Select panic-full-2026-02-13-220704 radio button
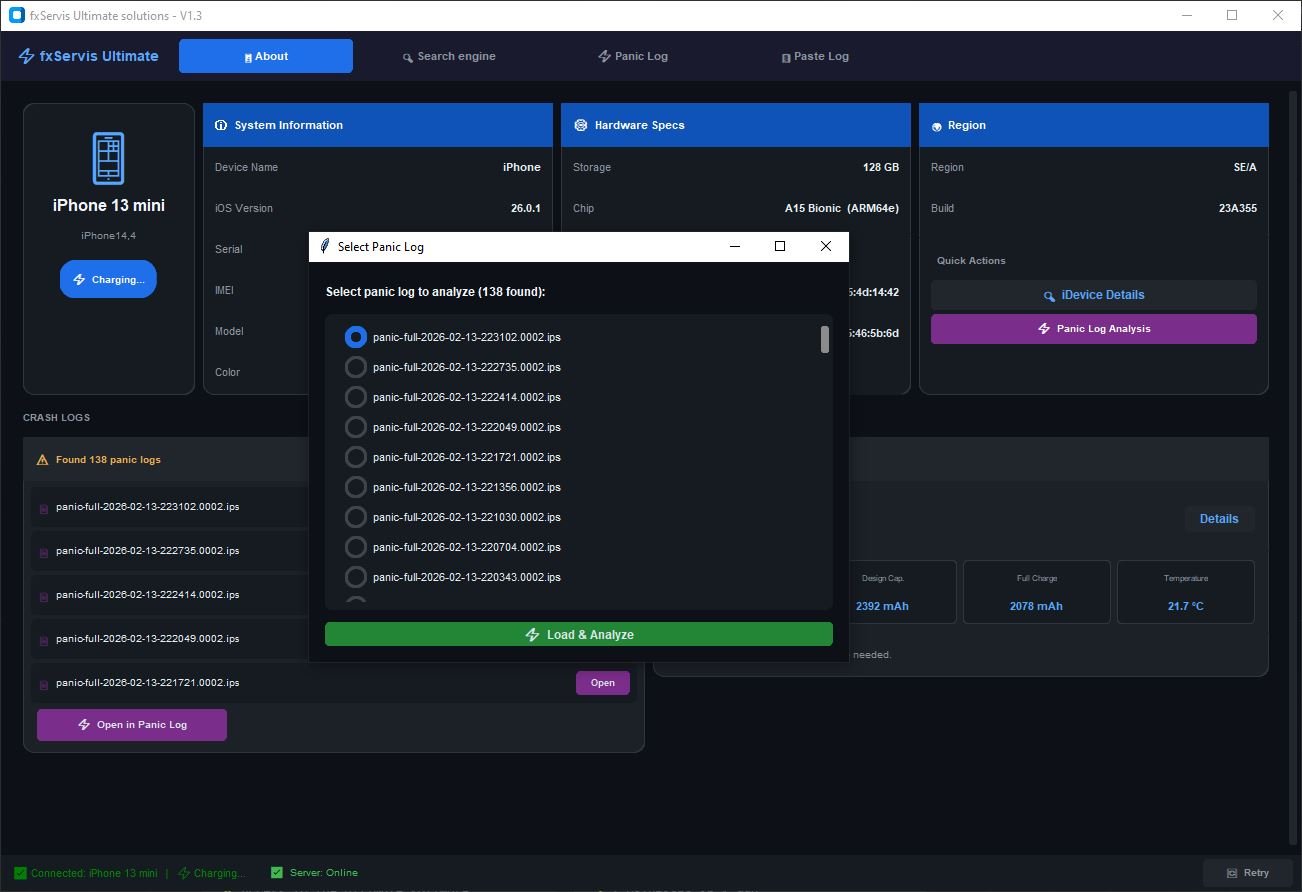This screenshot has height=892, width=1302. click(355, 547)
